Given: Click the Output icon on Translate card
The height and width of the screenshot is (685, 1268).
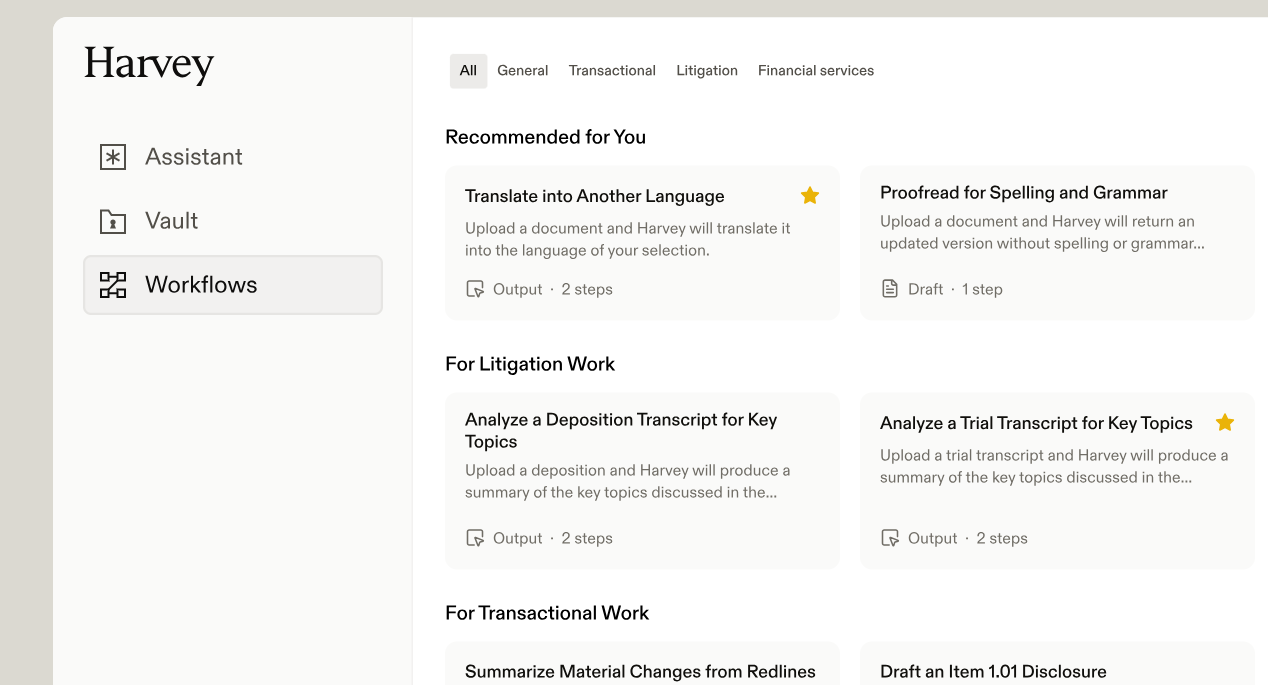Looking at the screenshot, I should (475, 289).
